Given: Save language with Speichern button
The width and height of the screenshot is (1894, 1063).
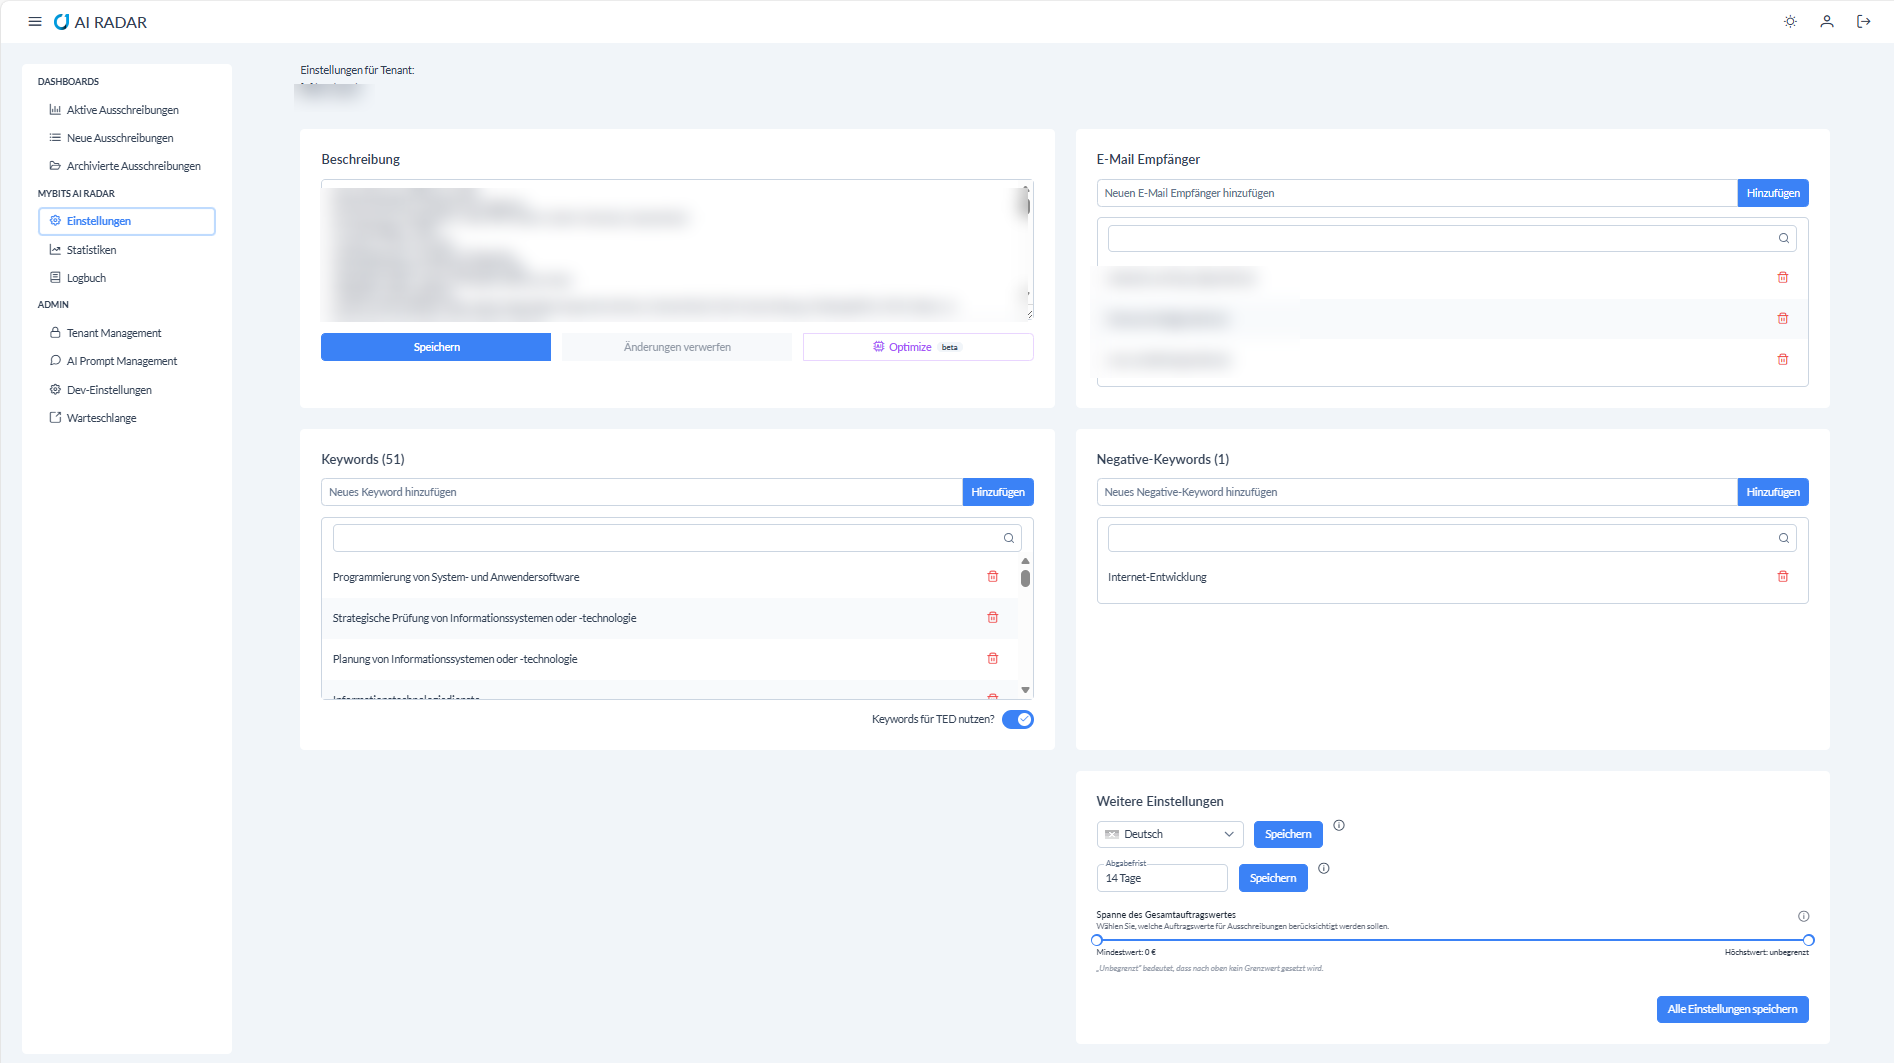Looking at the screenshot, I should (1288, 834).
